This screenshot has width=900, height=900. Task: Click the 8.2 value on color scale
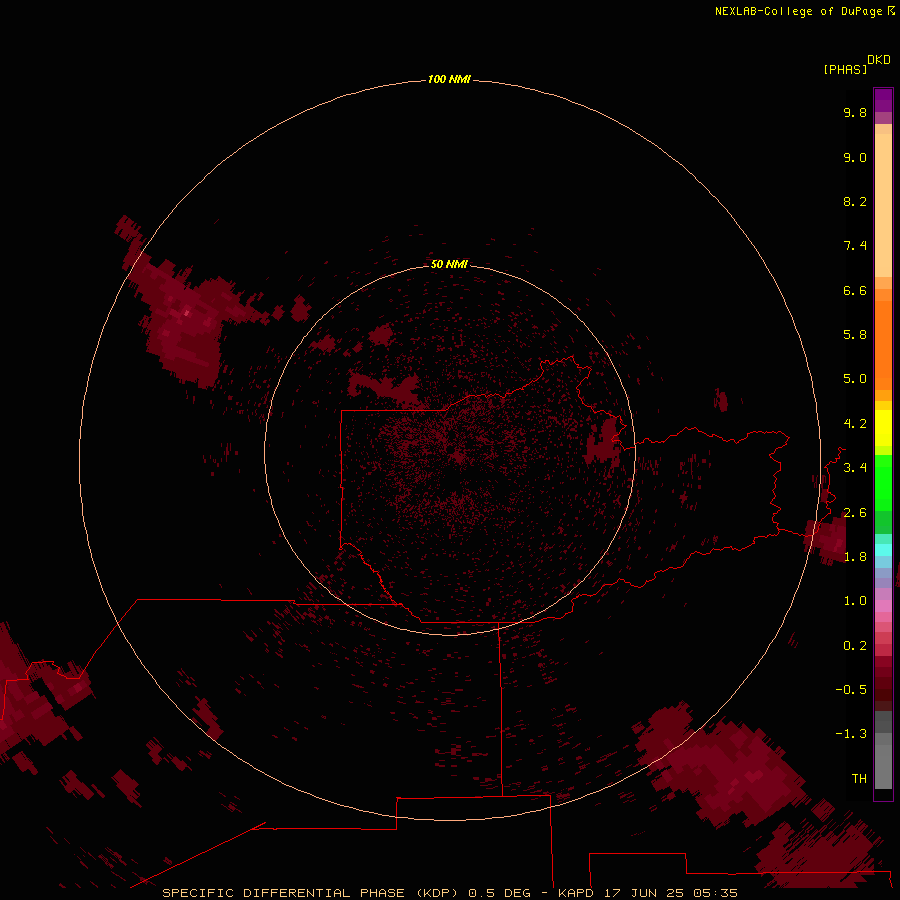(x=855, y=201)
